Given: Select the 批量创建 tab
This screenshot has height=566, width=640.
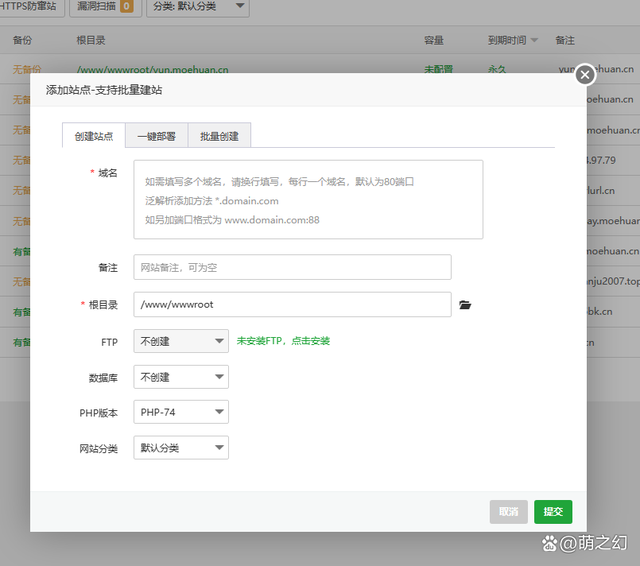Looking at the screenshot, I should pyautogui.click(x=219, y=136).
